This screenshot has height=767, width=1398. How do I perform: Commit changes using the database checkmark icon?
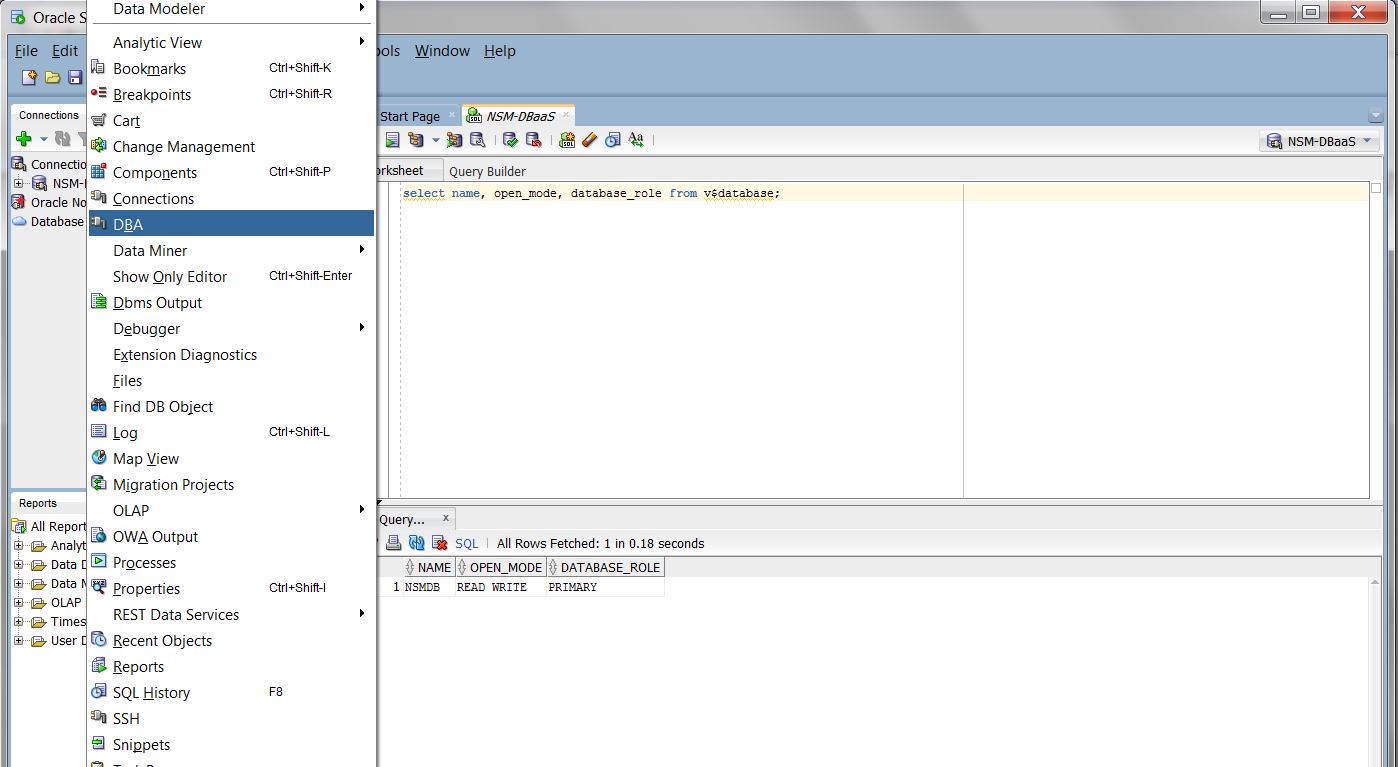(510, 139)
